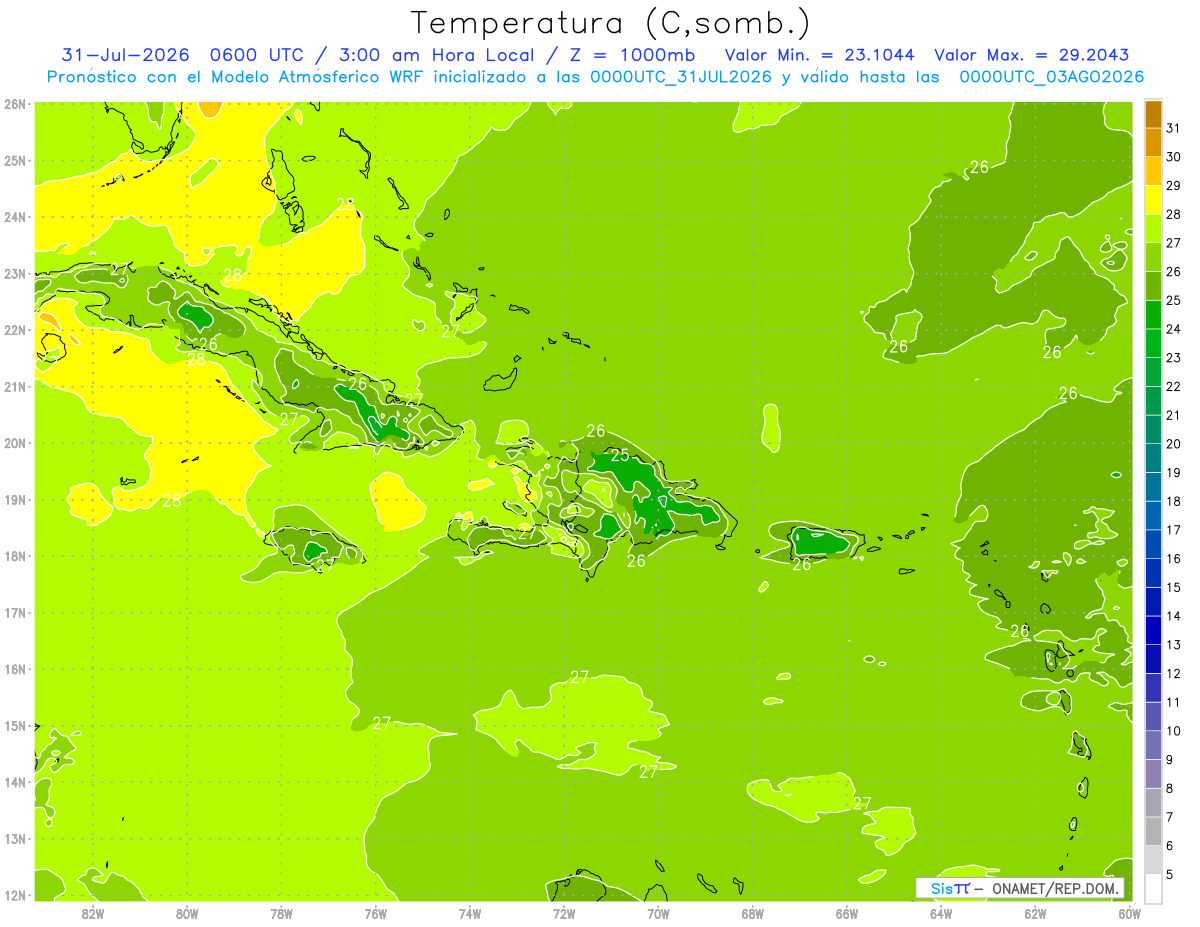Click the 24N latitude axis label
This screenshot has height=927, width=1200.
(15, 217)
